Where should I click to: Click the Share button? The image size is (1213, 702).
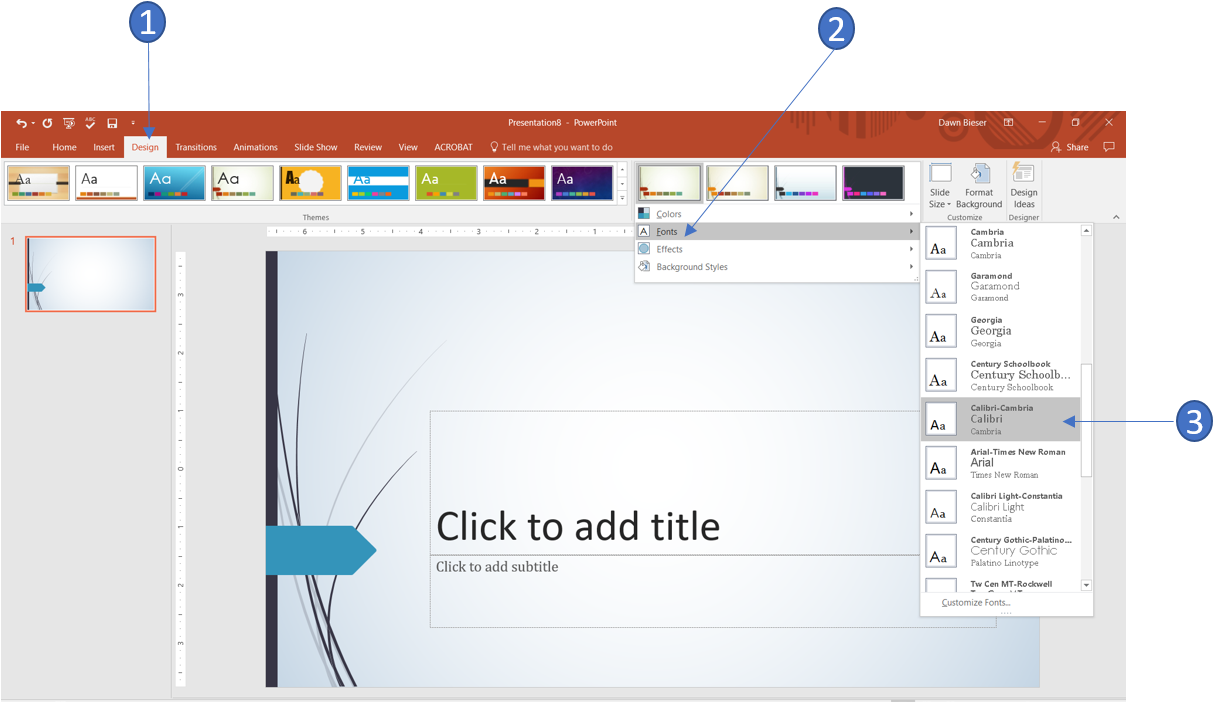click(x=1069, y=147)
